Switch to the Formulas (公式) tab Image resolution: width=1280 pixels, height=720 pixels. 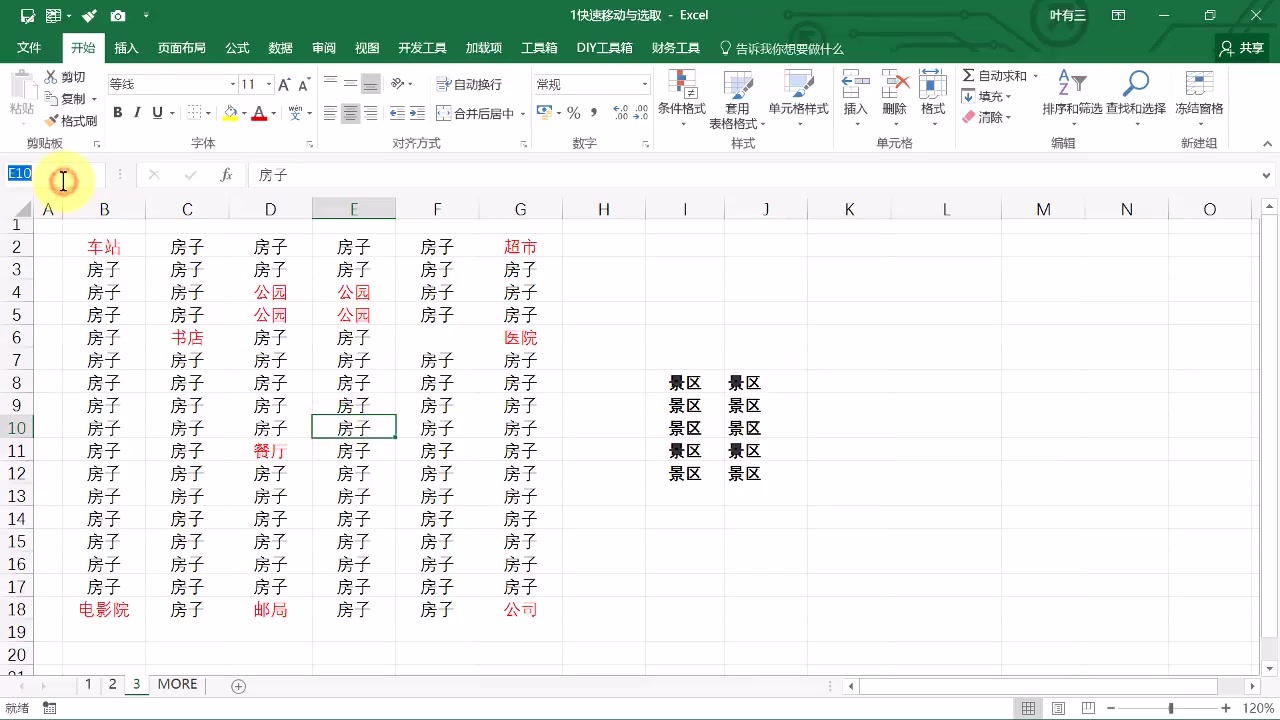tap(237, 48)
